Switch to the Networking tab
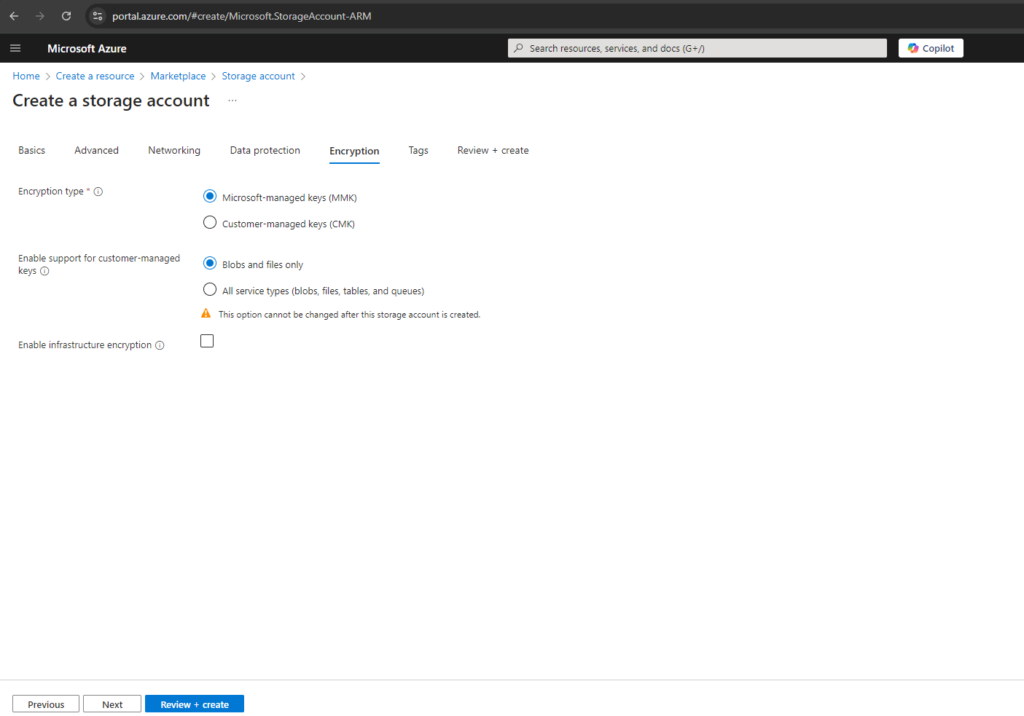This screenshot has height=716, width=1024. 174,150
